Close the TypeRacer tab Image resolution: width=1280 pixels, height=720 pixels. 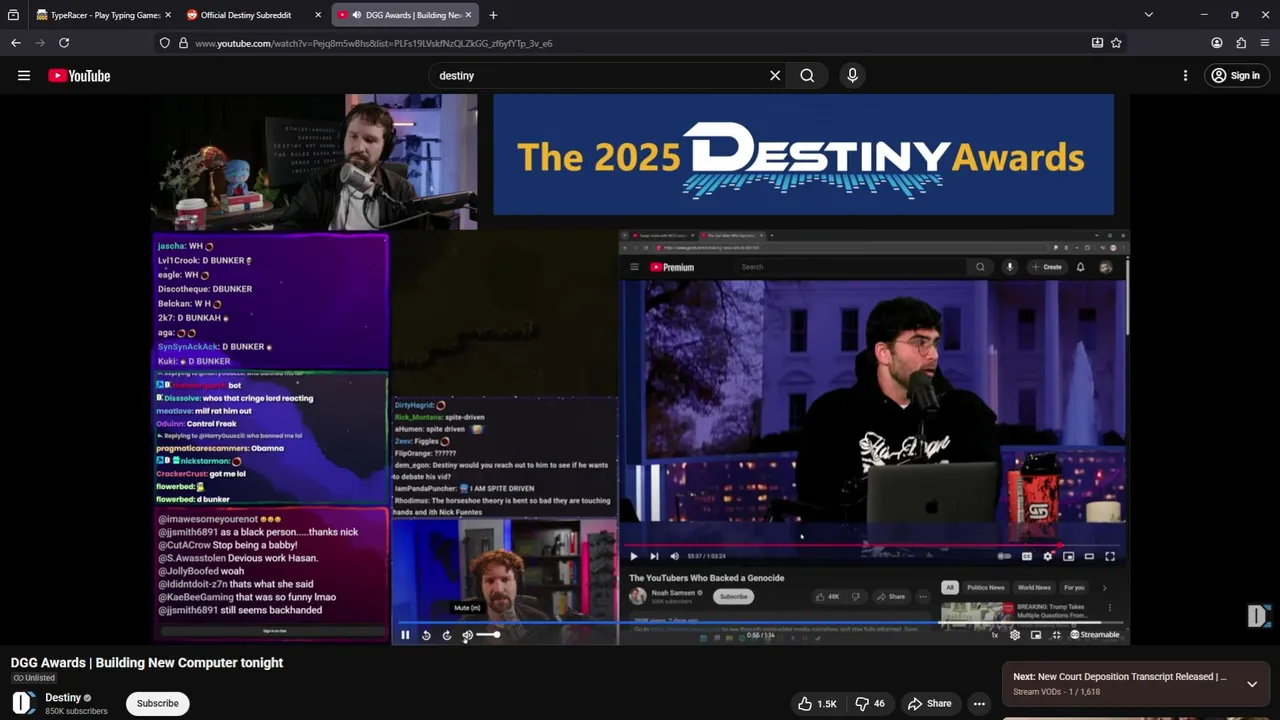tap(168, 15)
